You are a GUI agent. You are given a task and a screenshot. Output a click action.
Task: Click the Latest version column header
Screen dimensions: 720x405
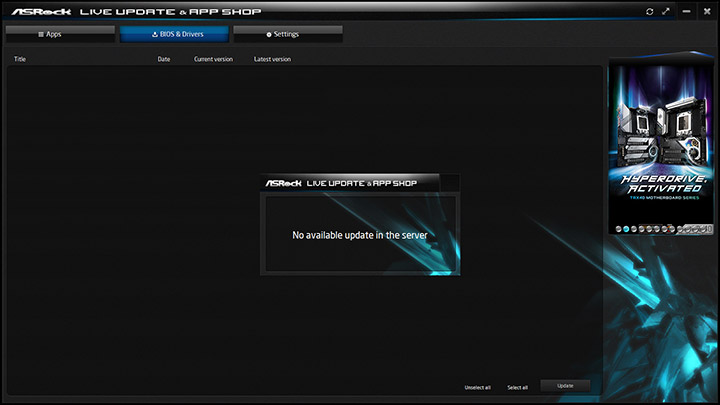point(272,59)
